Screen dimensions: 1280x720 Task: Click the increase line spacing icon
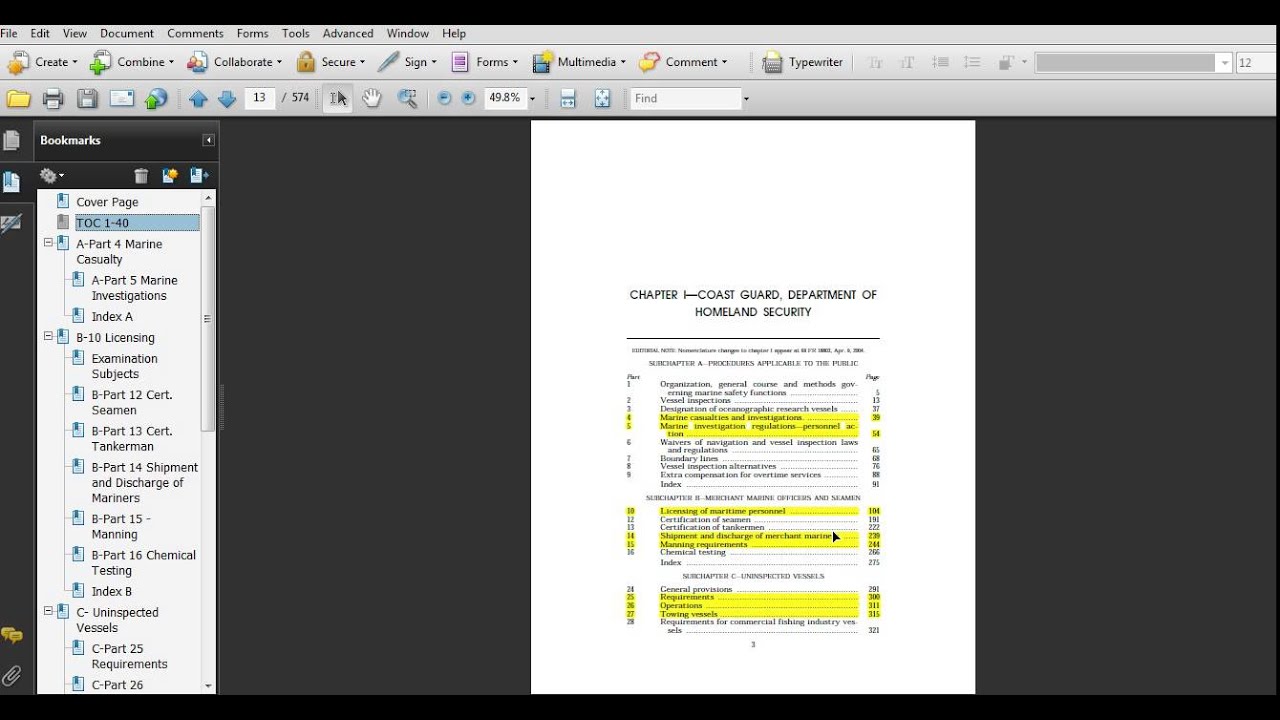pos(971,62)
